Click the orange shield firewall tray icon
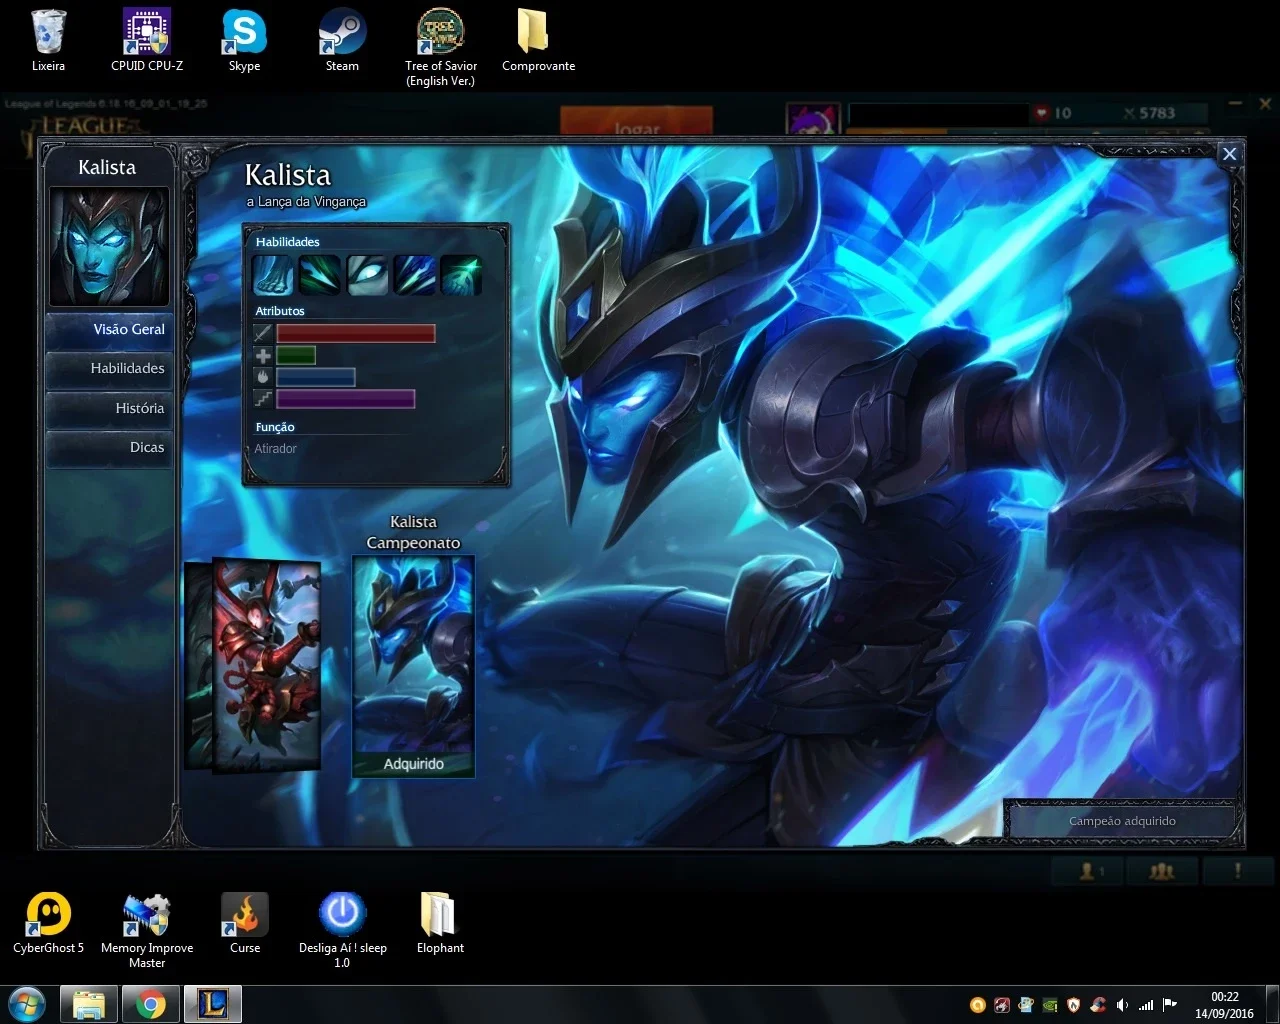The width and height of the screenshot is (1280, 1024). click(x=1074, y=1005)
